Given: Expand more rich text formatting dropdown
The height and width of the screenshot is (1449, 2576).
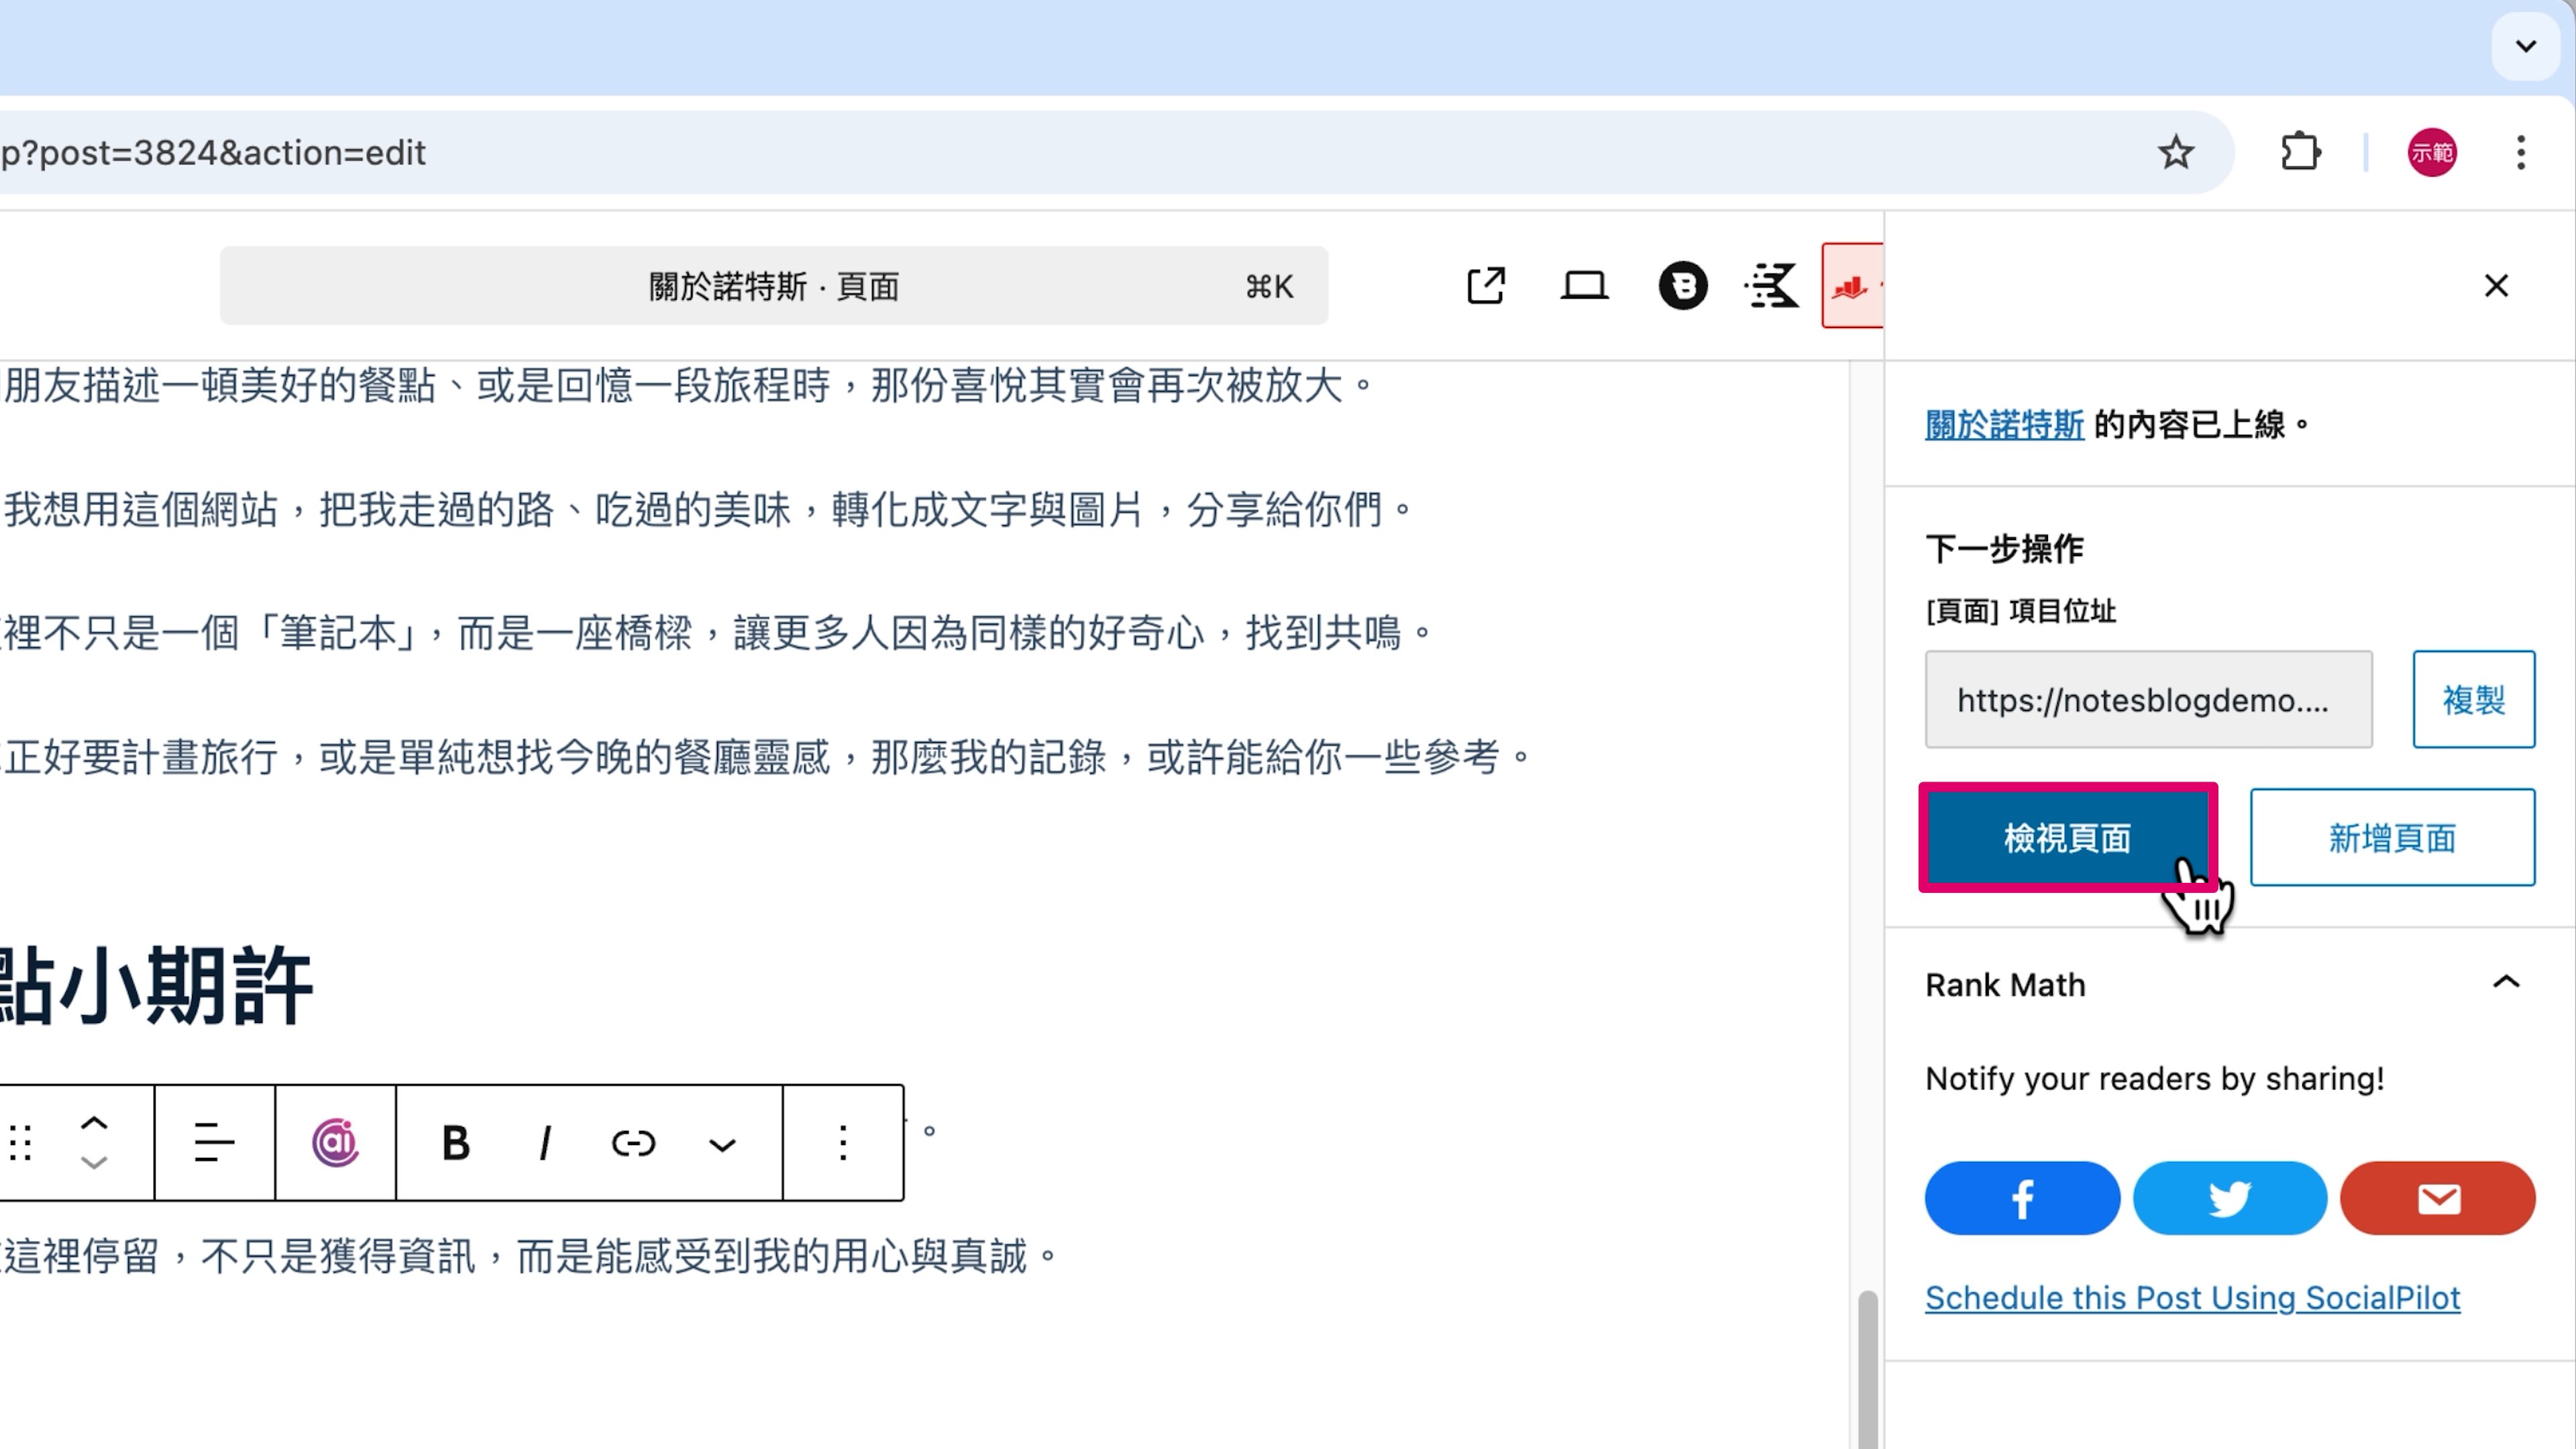Looking at the screenshot, I should click(722, 1144).
